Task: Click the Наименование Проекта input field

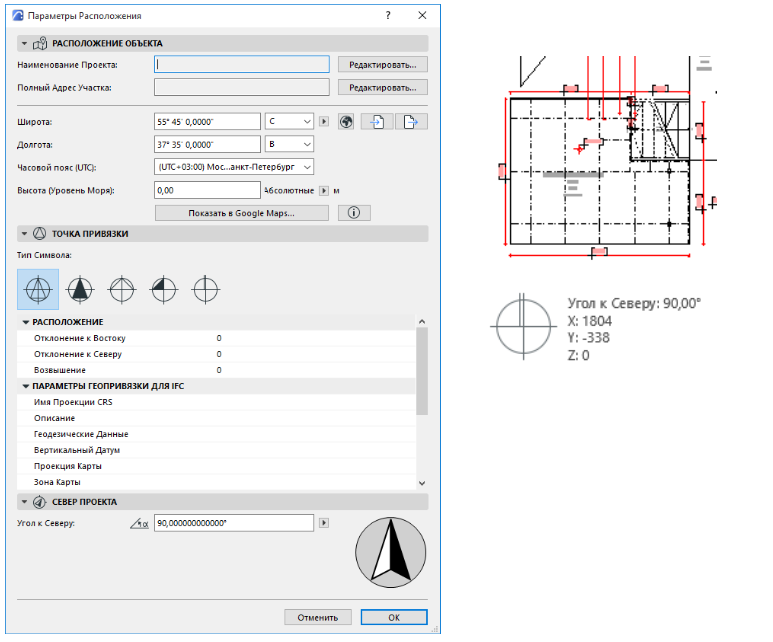Action: tap(242, 64)
